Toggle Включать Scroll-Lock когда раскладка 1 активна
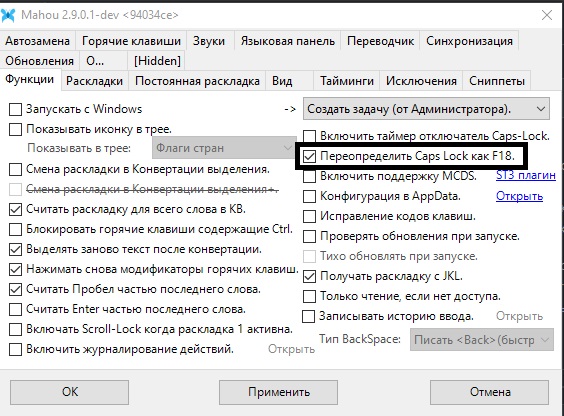 pyautogui.click(x=15, y=329)
